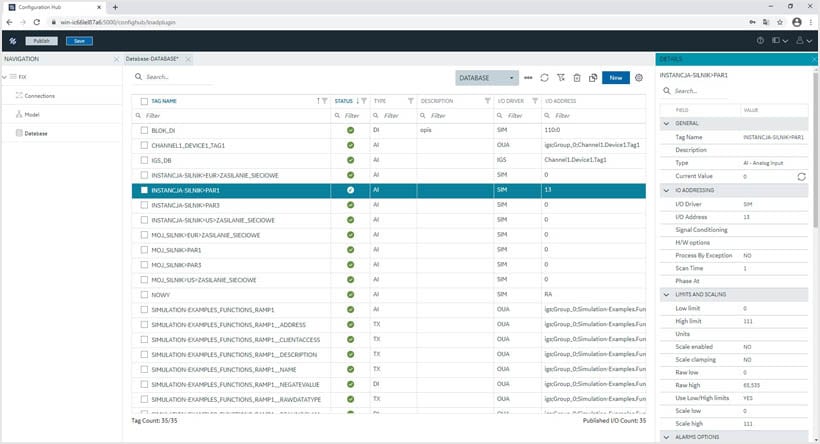Click filter icon on STATUS column
The height and width of the screenshot is (444, 820).
tap(364, 101)
